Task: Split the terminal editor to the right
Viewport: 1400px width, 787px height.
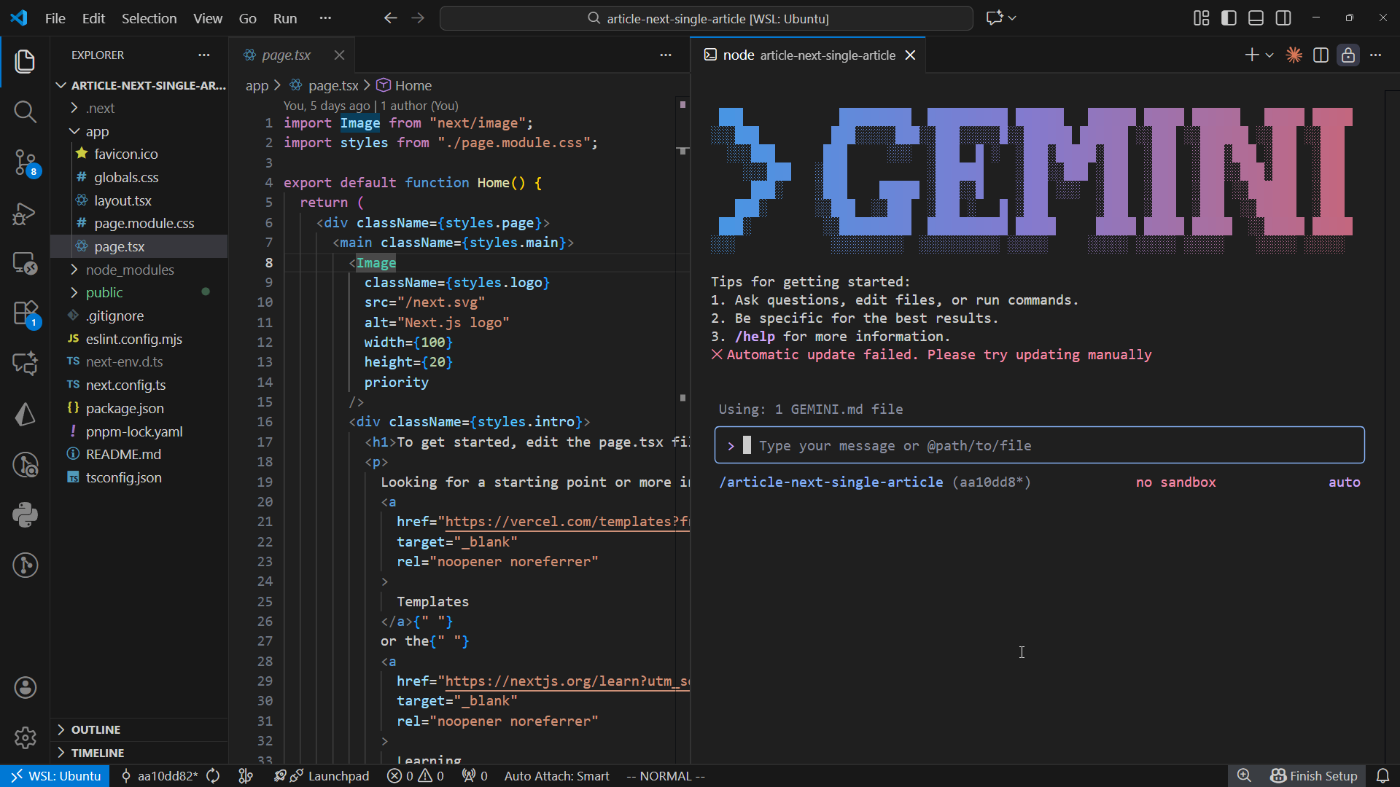Action: point(1320,55)
